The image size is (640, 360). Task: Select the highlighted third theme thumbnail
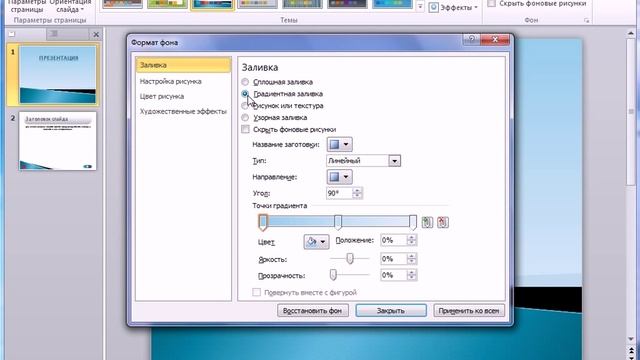212,4
